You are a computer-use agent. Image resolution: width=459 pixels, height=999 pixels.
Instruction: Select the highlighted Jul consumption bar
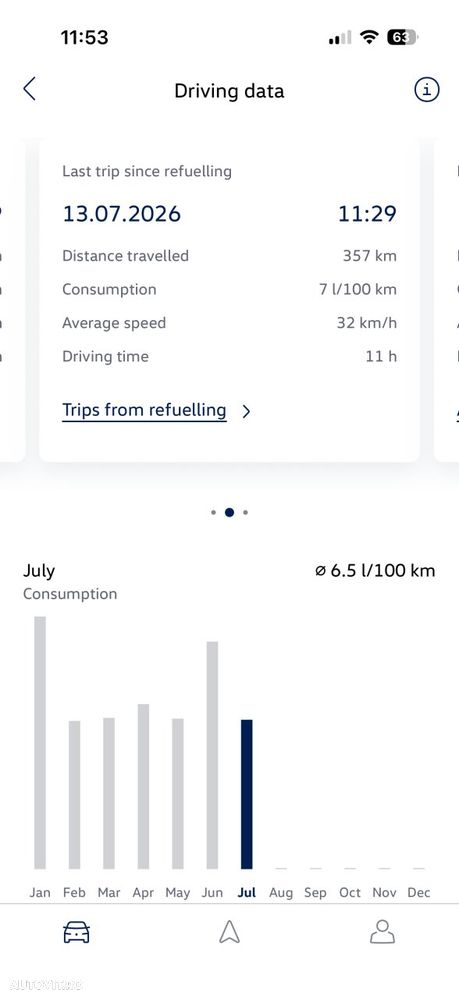(x=247, y=794)
